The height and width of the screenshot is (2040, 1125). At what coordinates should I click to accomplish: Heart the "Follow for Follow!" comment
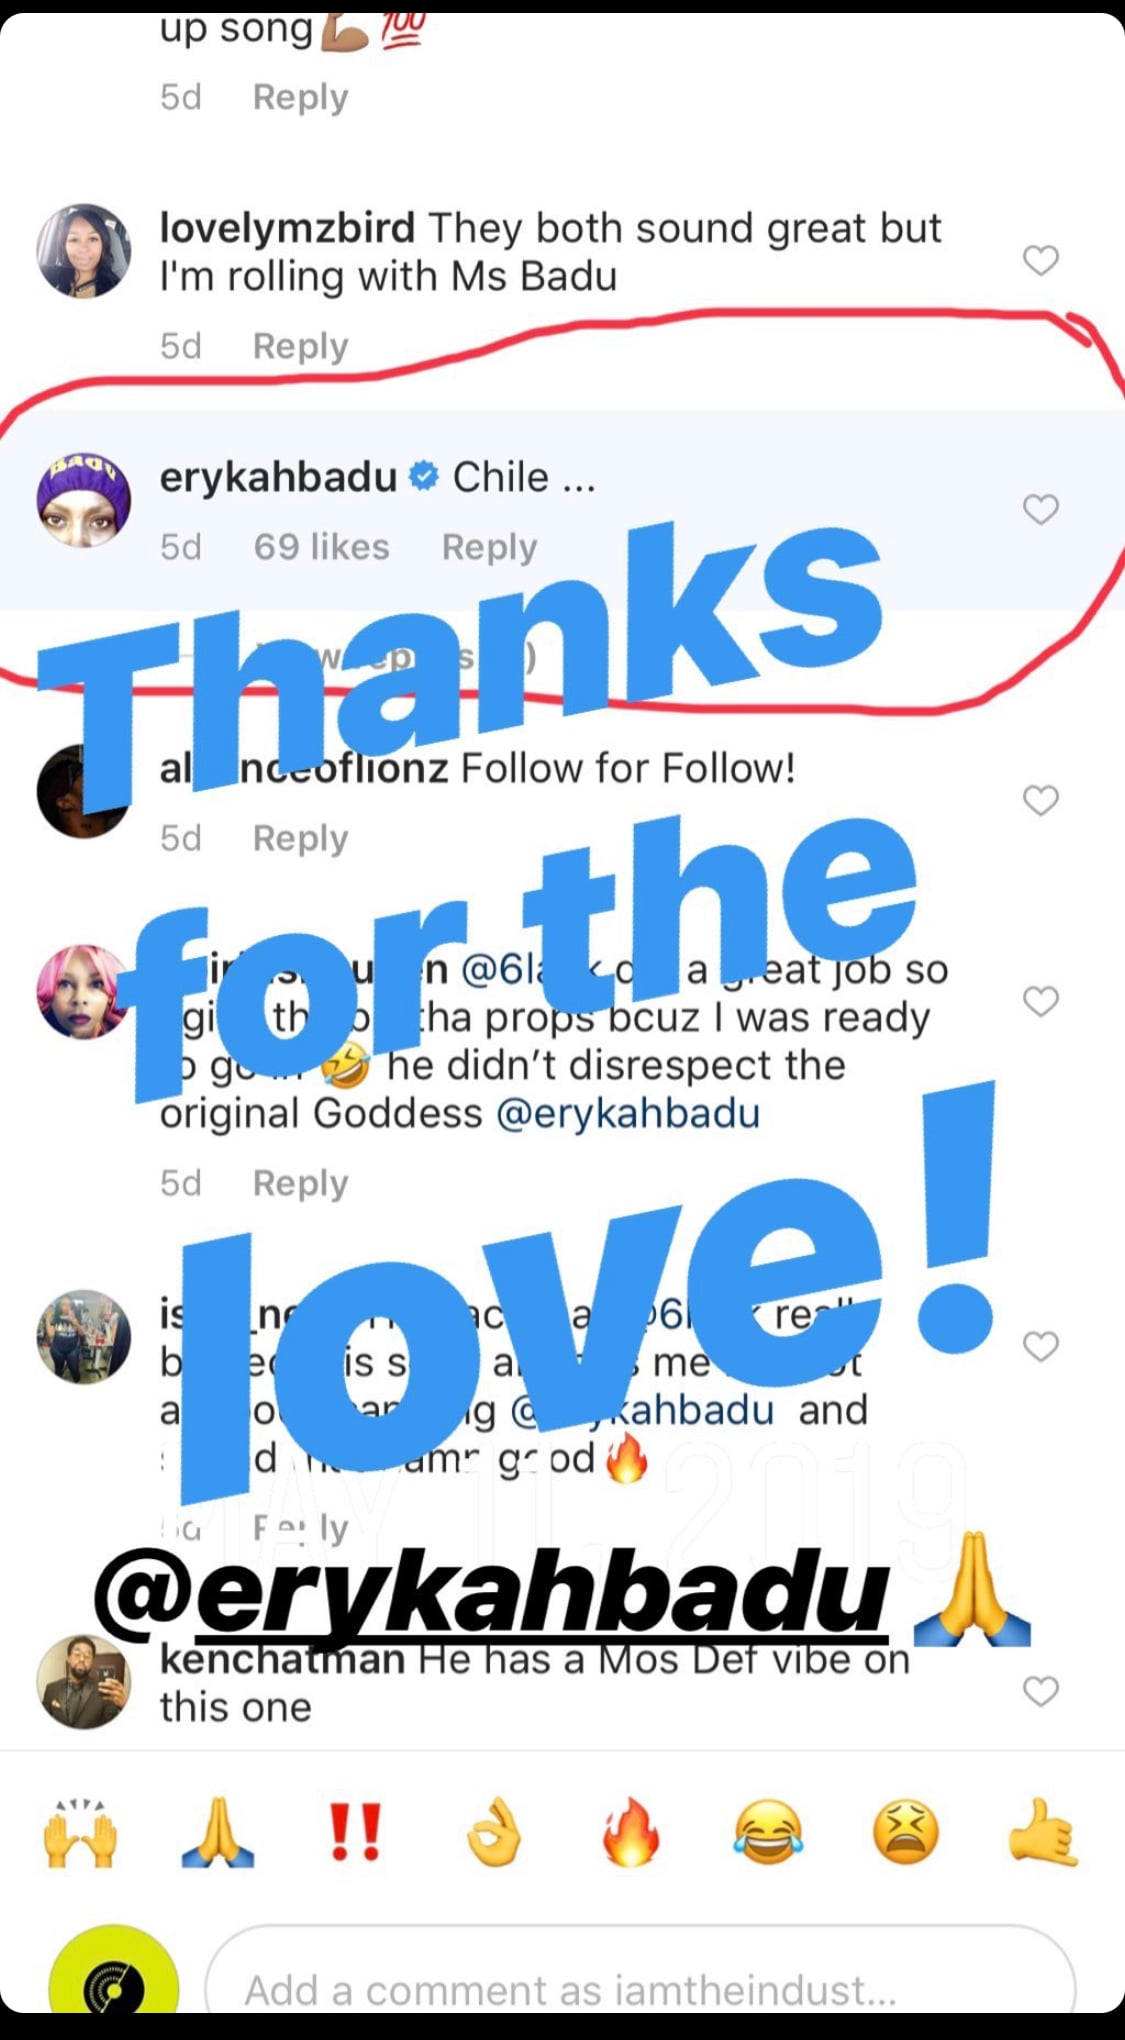point(1041,800)
